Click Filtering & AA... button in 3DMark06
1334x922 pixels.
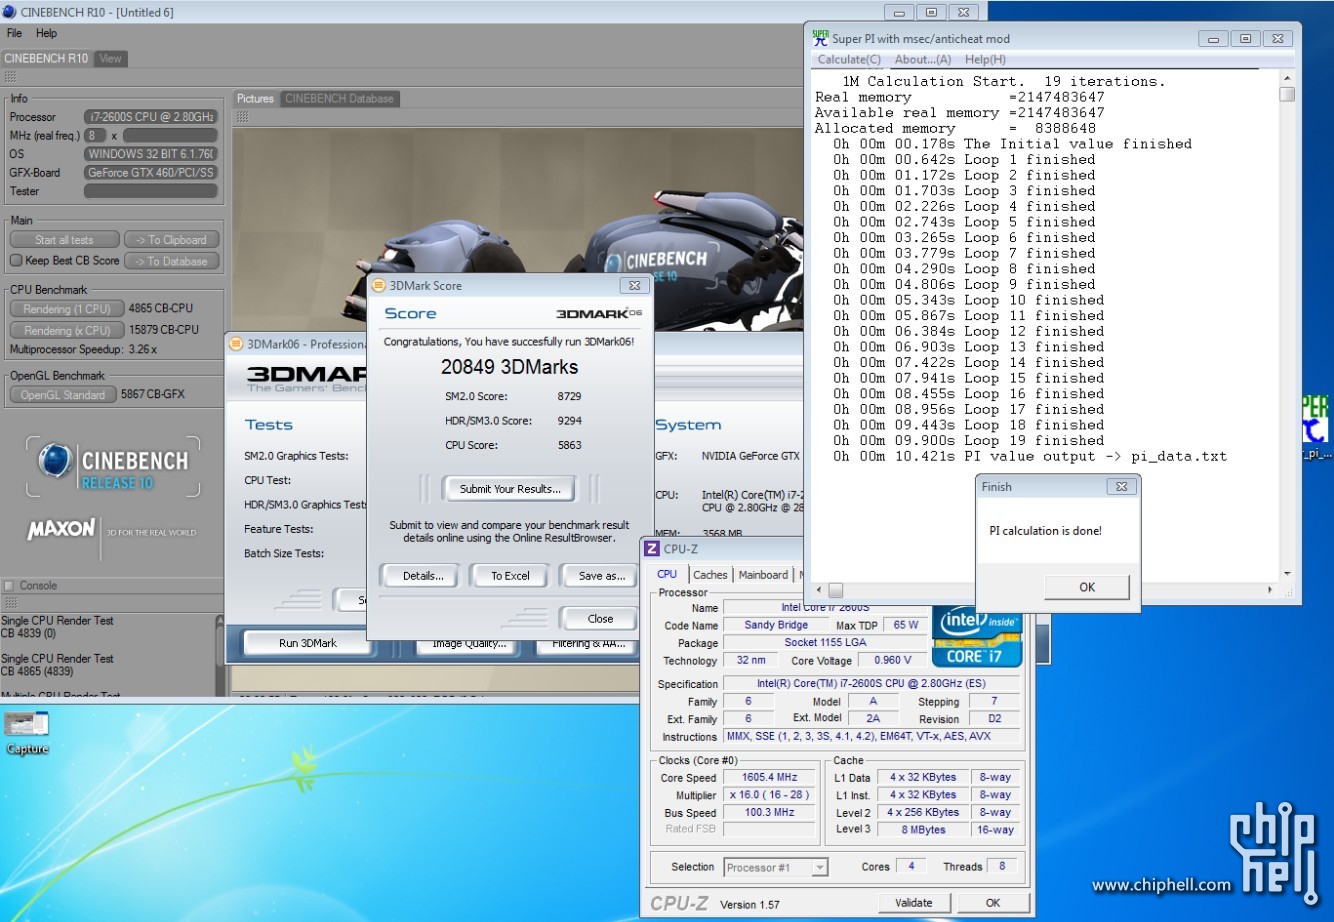coord(589,643)
